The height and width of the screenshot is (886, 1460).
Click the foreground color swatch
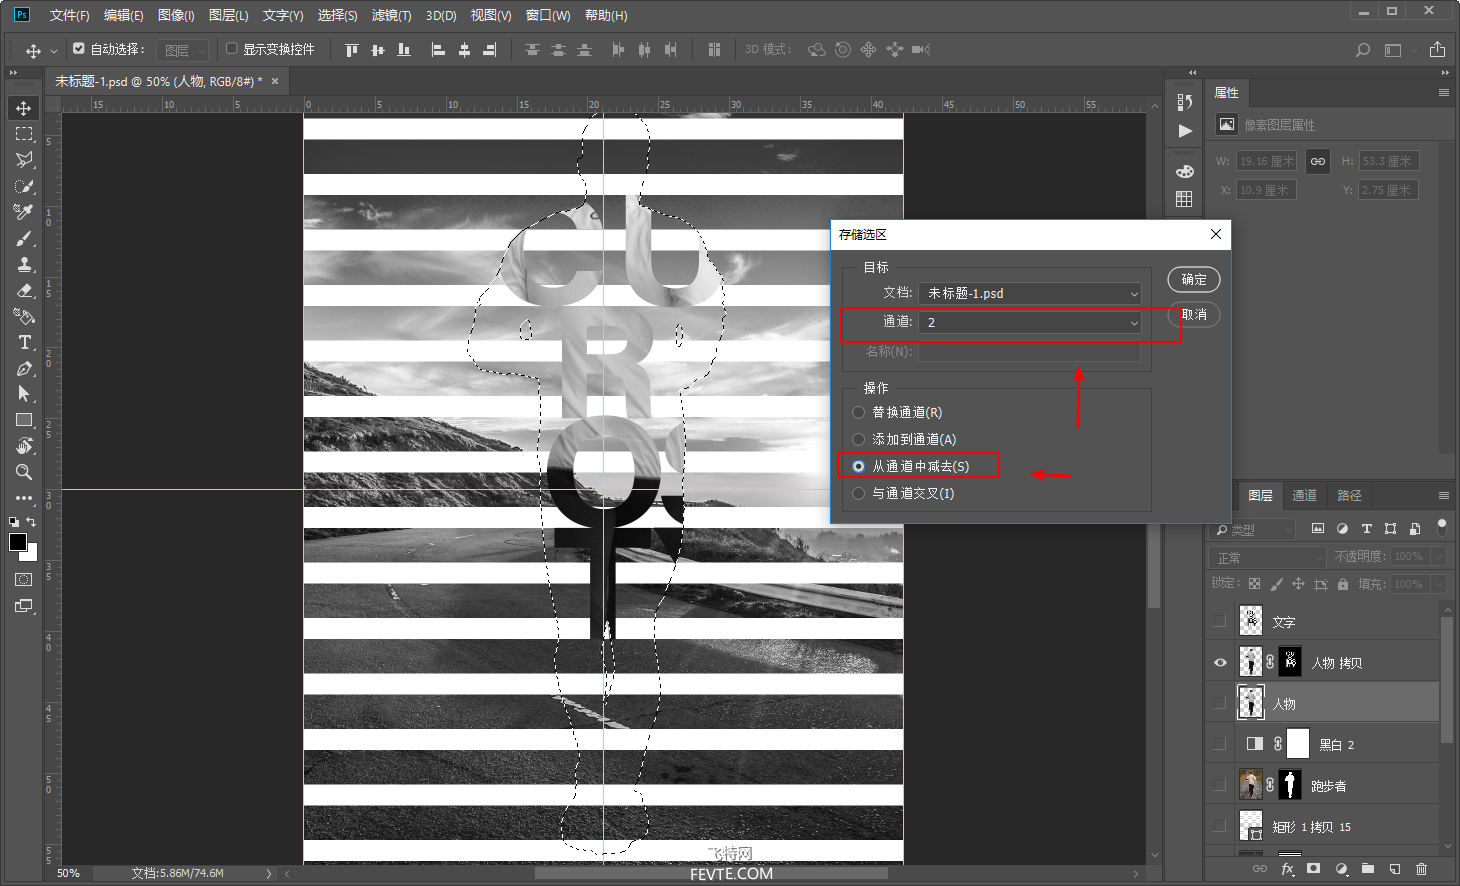[x=18, y=542]
